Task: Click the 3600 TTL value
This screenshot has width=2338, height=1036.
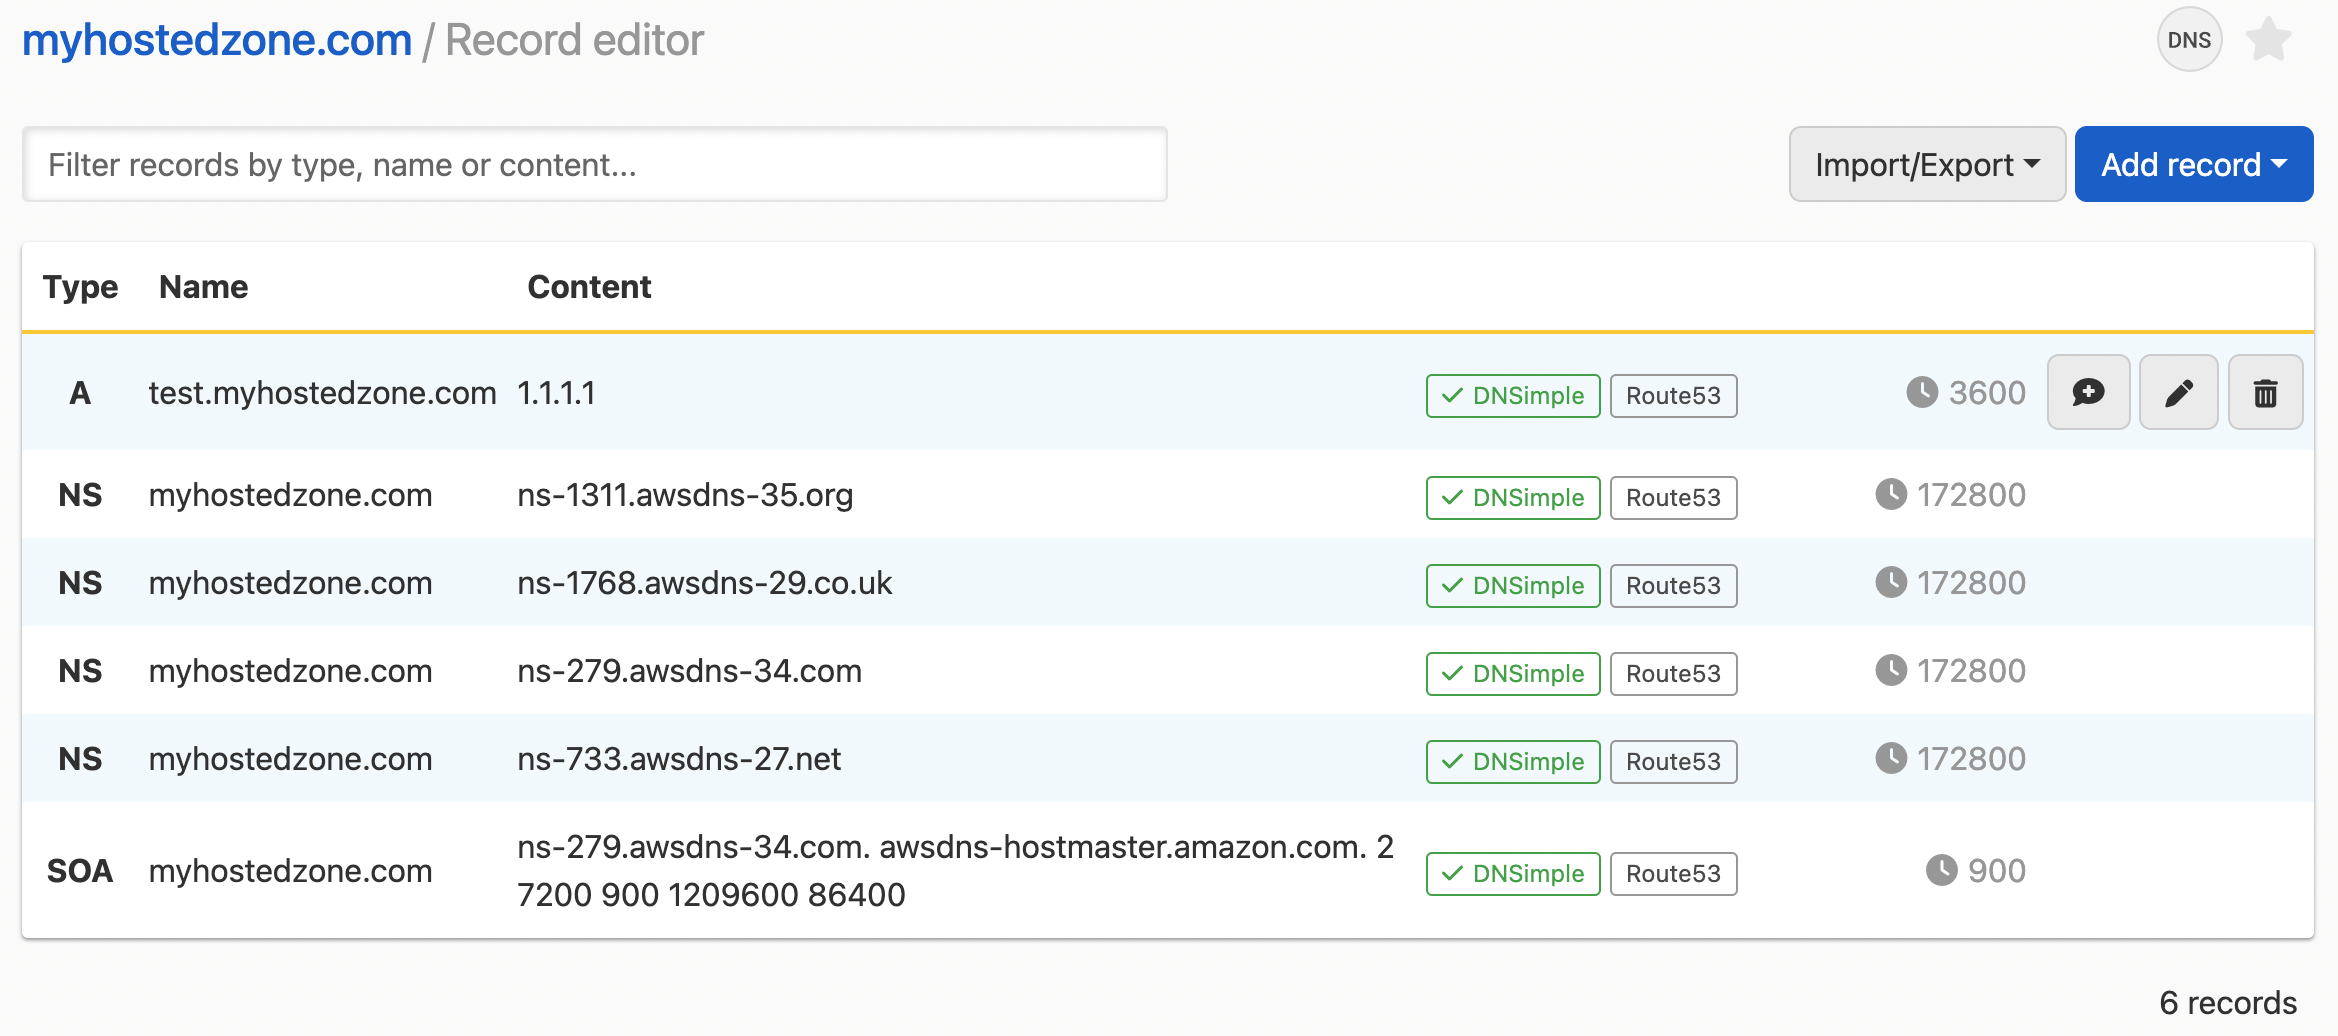Action: pyautogui.click(x=1987, y=393)
